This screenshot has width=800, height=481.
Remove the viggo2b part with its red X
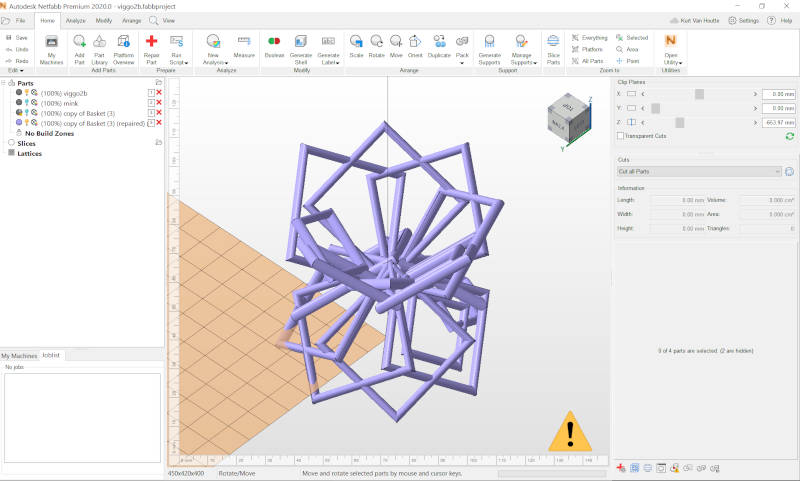(x=159, y=93)
